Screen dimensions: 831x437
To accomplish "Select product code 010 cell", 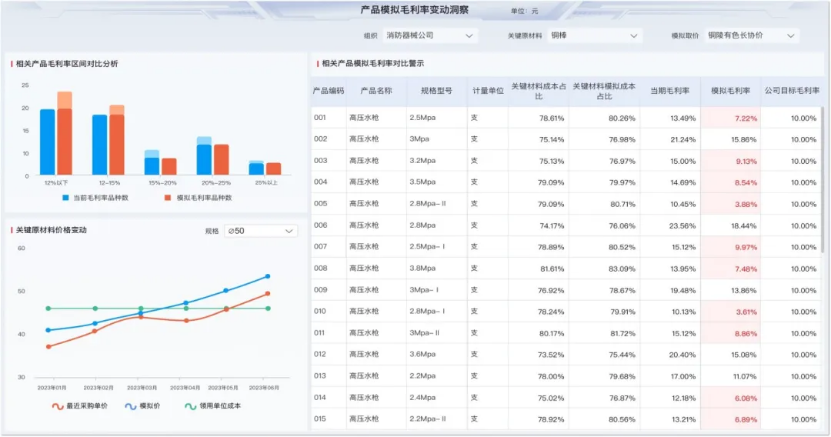I will coord(329,311).
